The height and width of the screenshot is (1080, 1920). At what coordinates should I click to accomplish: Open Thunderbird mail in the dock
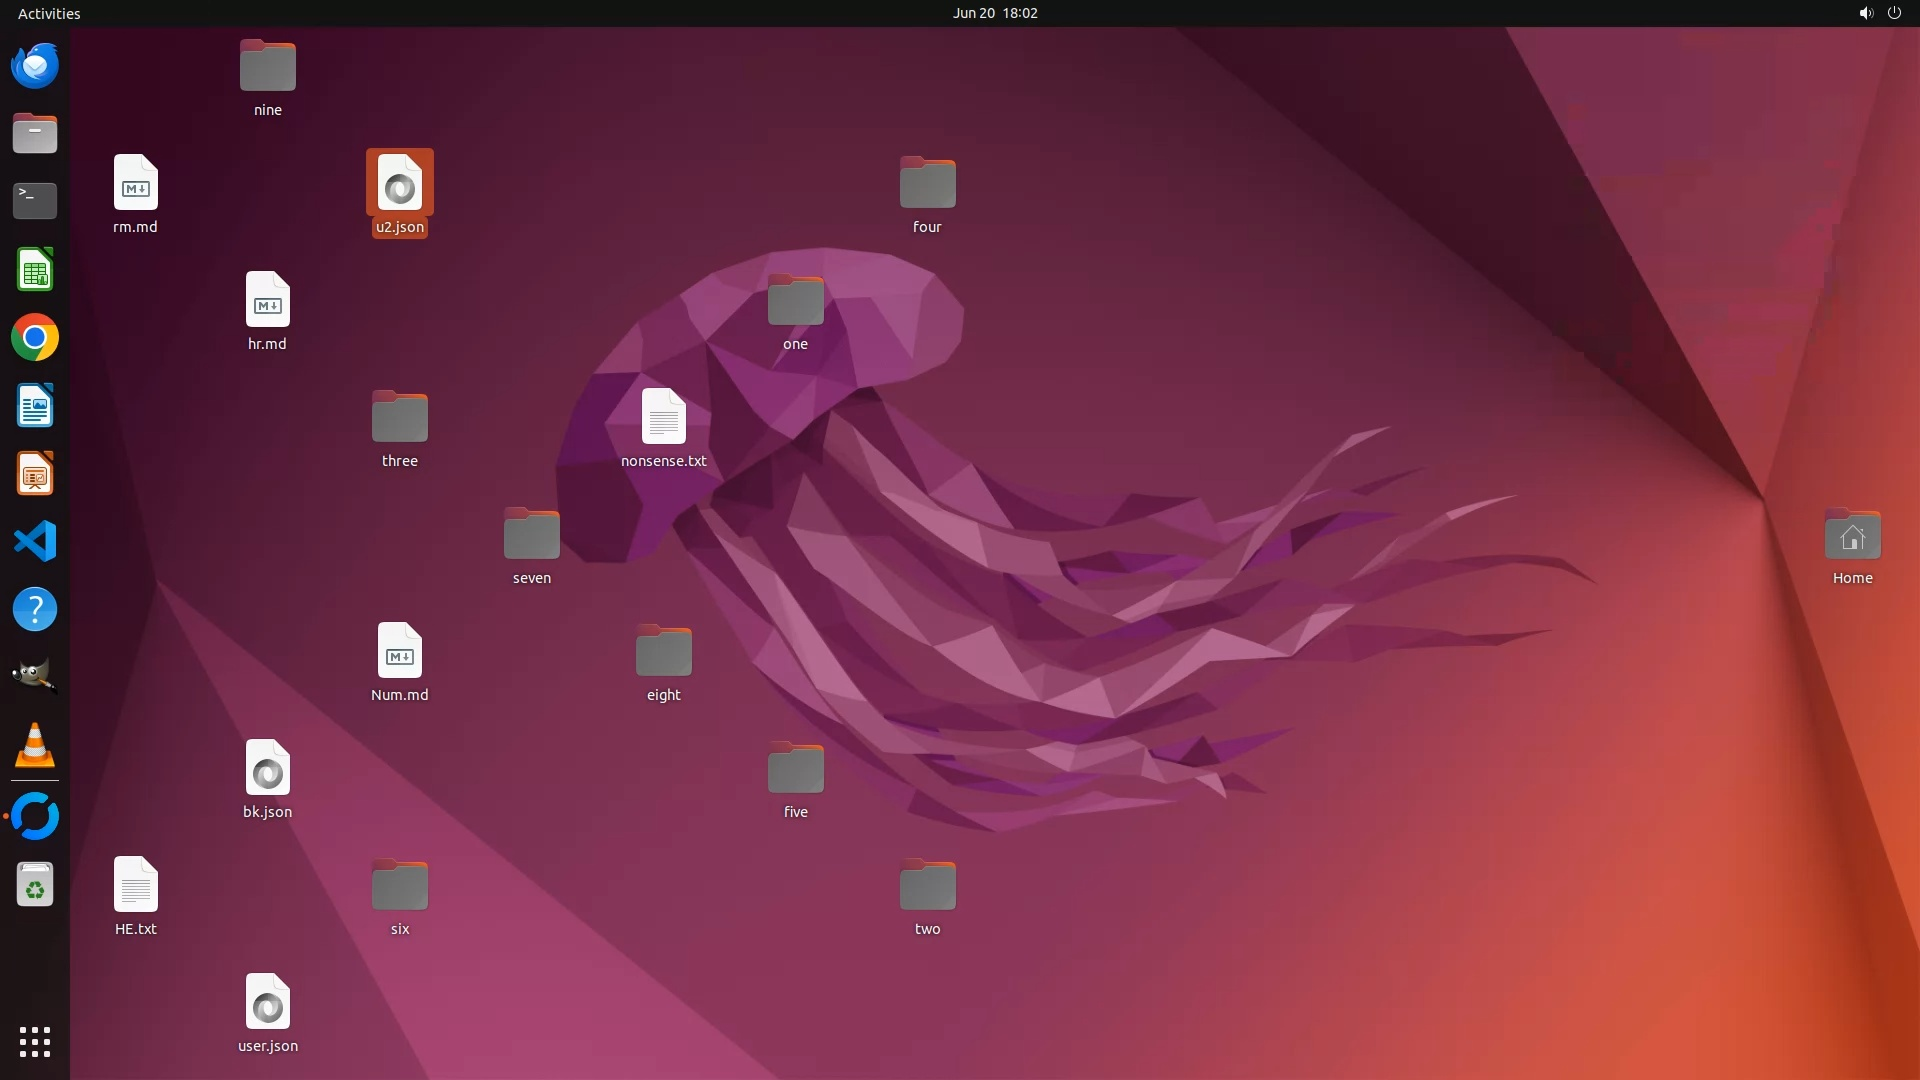click(x=35, y=66)
